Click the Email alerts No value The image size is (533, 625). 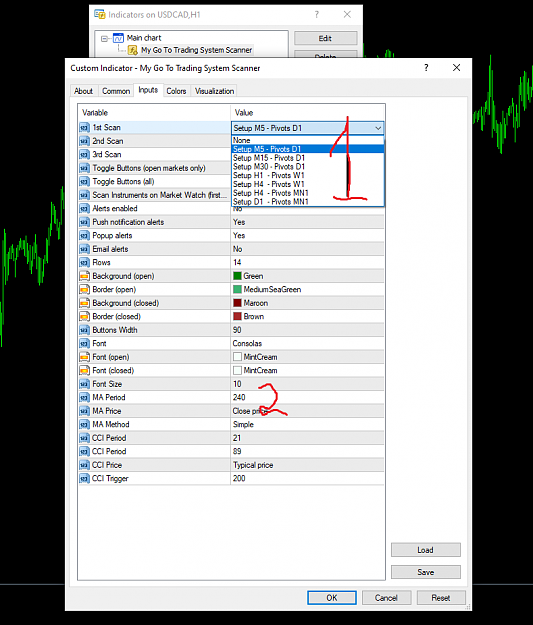238,249
